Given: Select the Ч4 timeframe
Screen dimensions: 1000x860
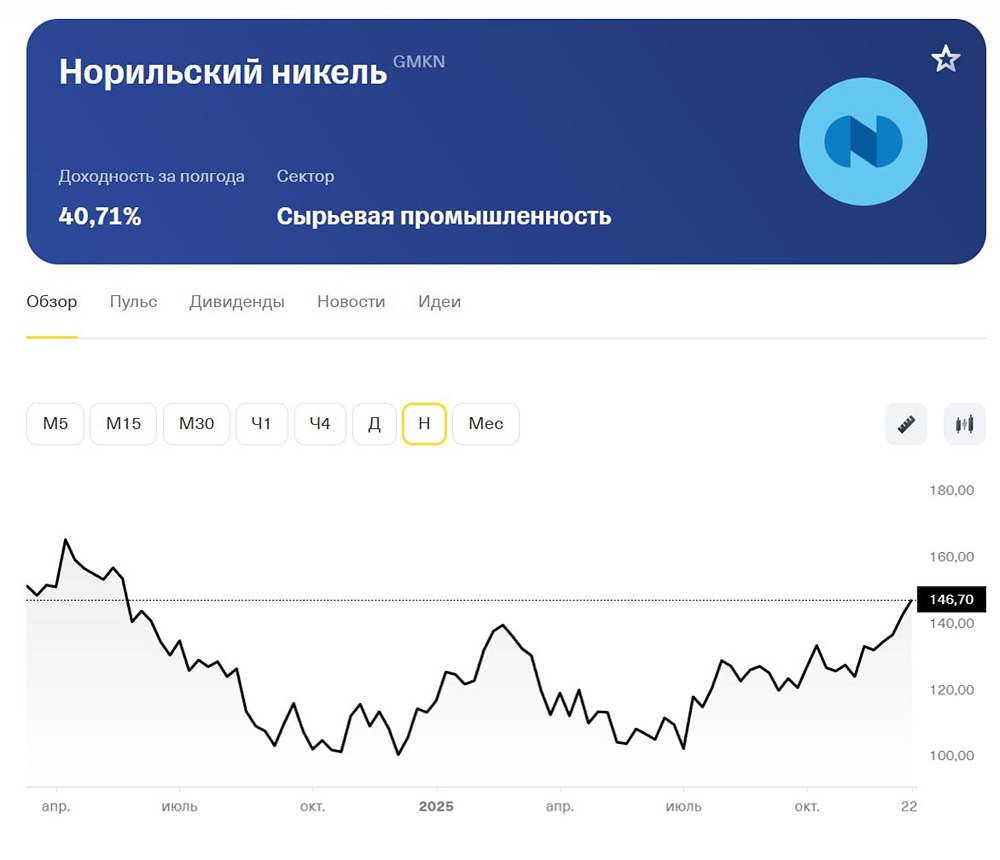Looking at the screenshot, I should tap(320, 424).
